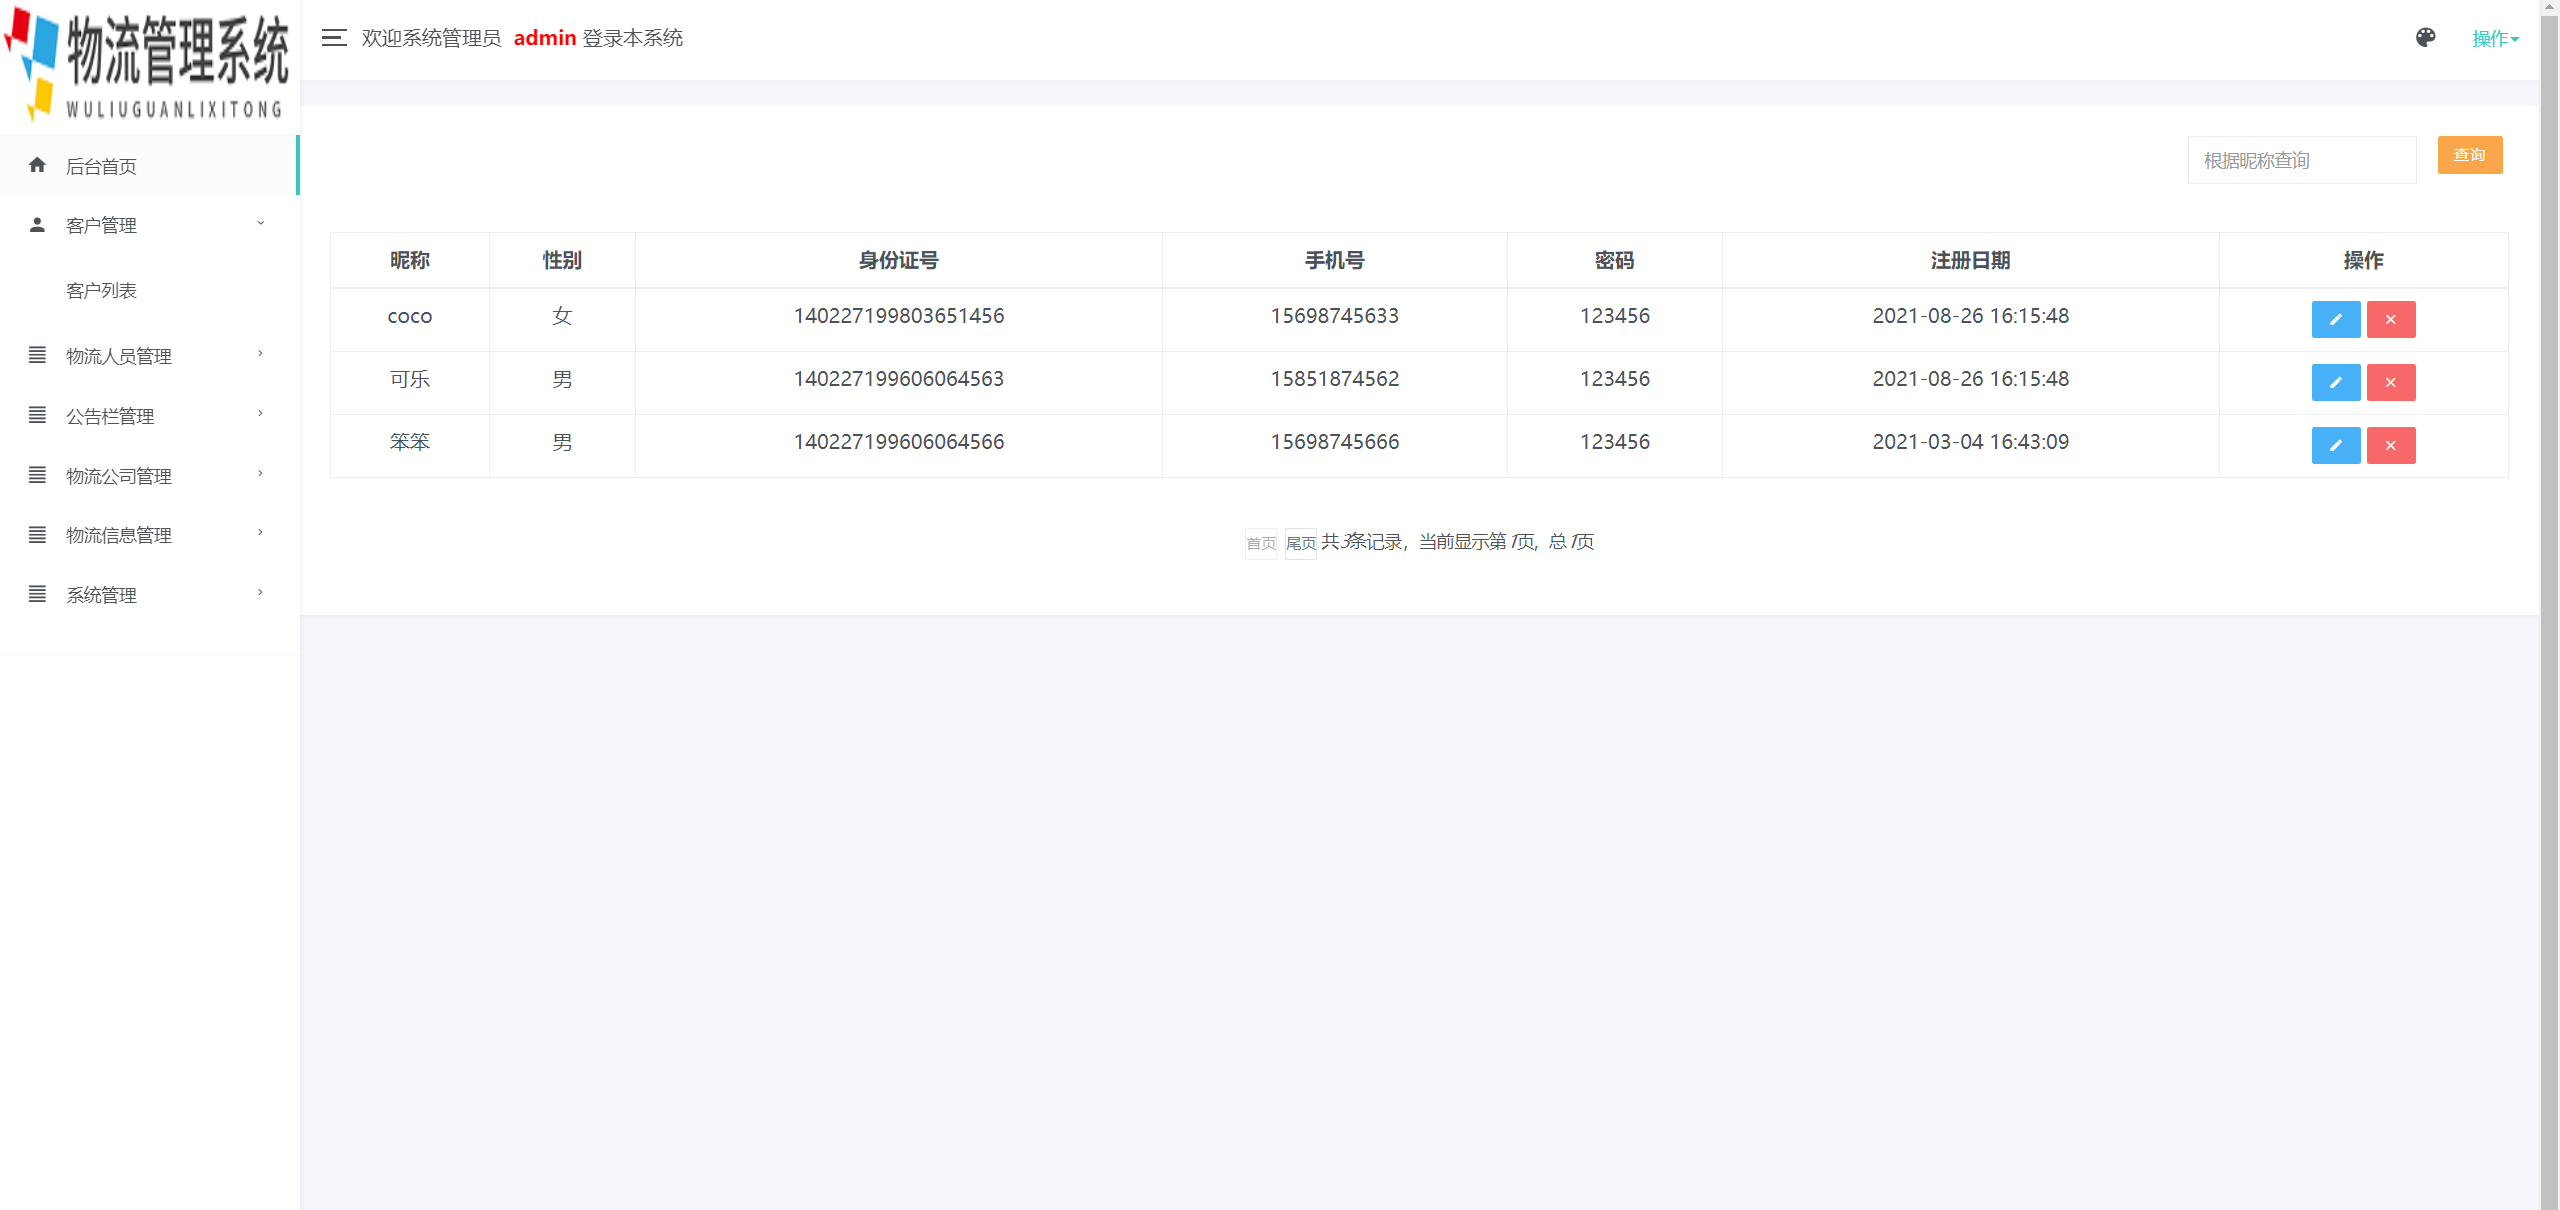The width and height of the screenshot is (2560, 1210).
Task: Go to 尾页 pagination link
Action: pyautogui.click(x=1300, y=543)
